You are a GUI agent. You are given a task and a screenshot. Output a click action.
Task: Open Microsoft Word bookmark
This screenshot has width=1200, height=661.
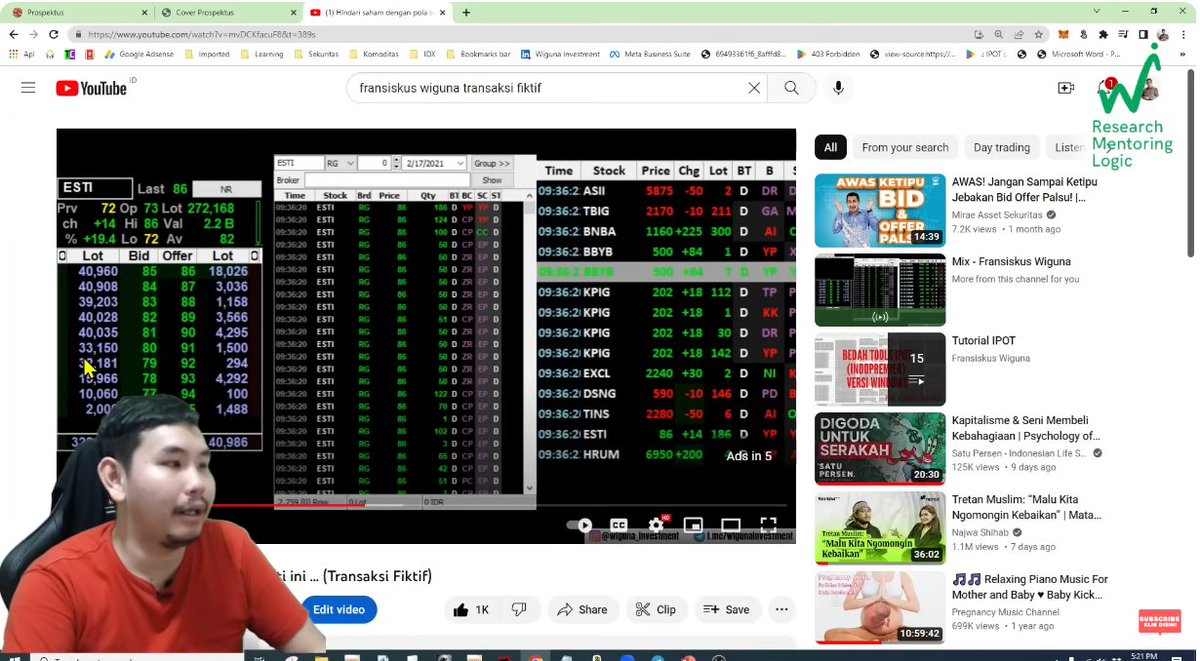(x=1079, y=54)
